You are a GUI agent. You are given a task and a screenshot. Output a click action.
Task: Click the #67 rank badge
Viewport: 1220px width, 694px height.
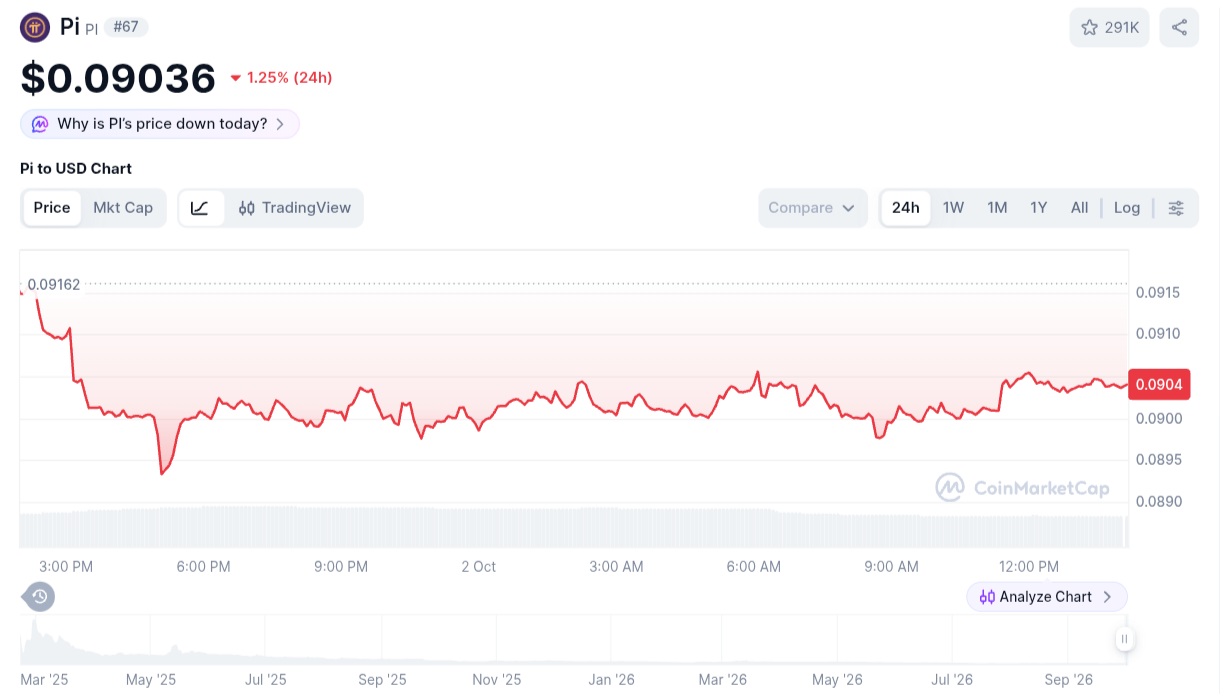tap(126, 27)
